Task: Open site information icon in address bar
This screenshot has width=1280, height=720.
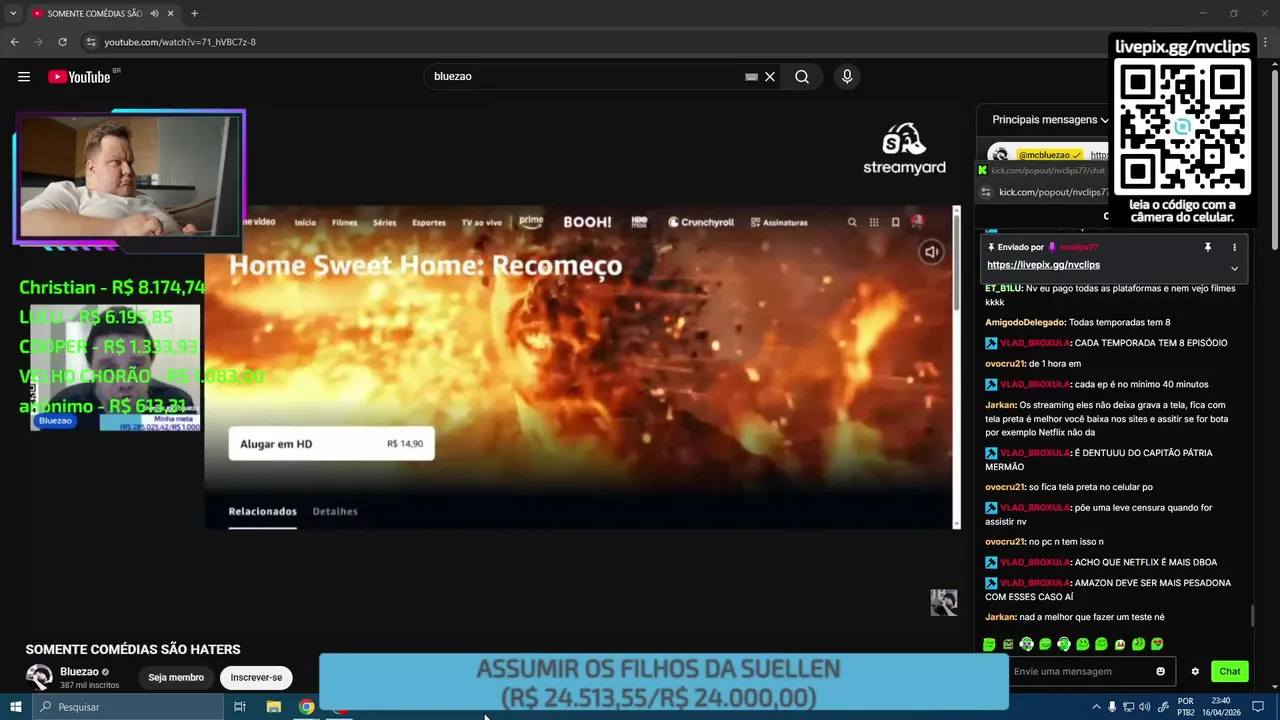Action: click(91, 42)
